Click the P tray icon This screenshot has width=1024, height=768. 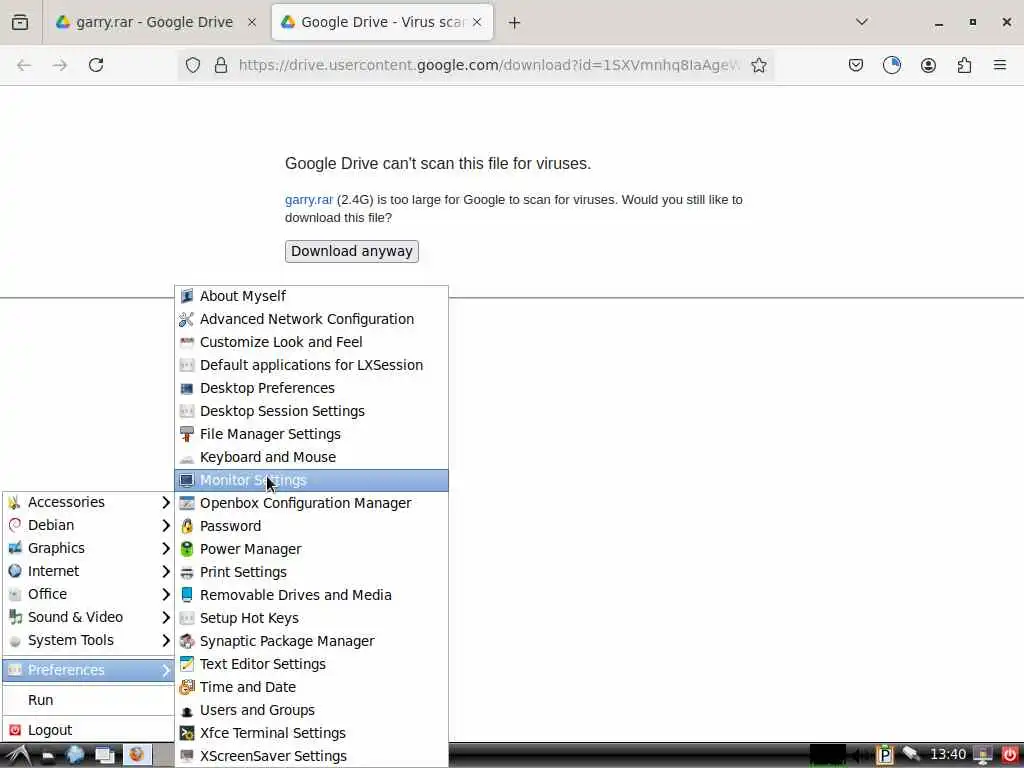pyautogui.click(x=884, y=756)
